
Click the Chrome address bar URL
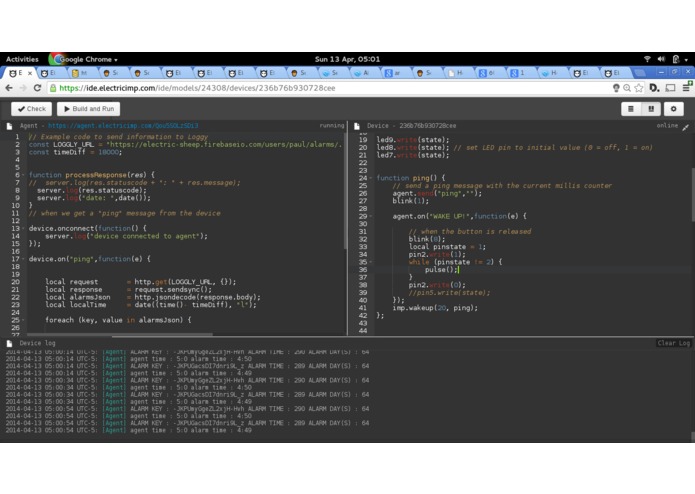pyautogui.click(x=197, y=88)
